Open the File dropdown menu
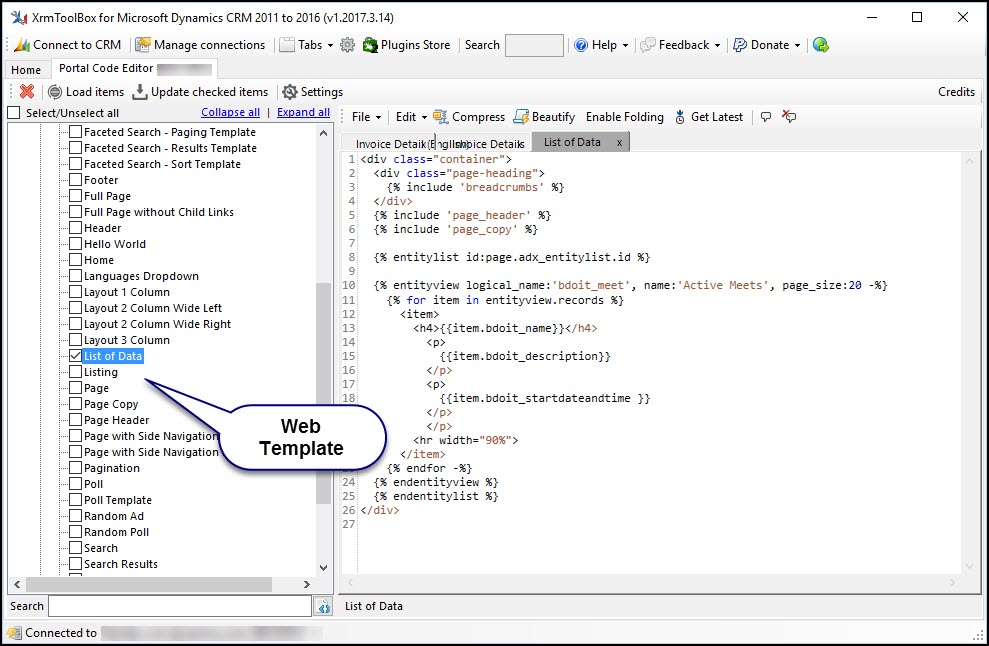The width and height of the screenshot is (989, 646). (363, 116)
